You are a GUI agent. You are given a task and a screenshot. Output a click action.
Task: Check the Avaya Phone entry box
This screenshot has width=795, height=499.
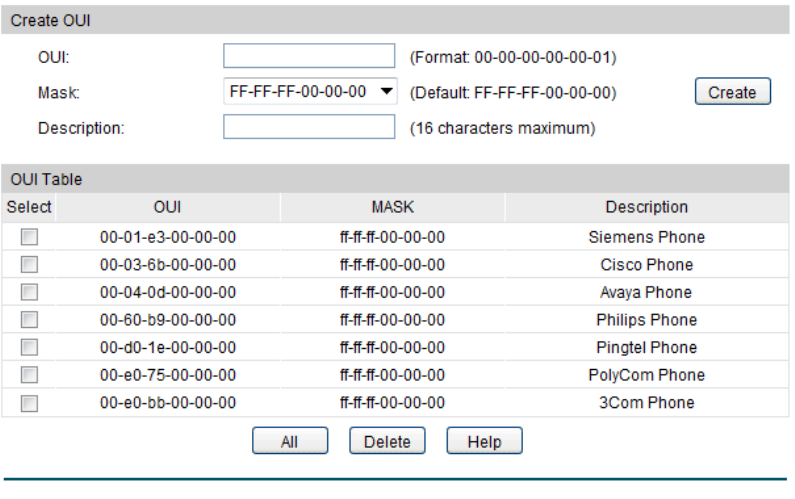tap(29, 293)
